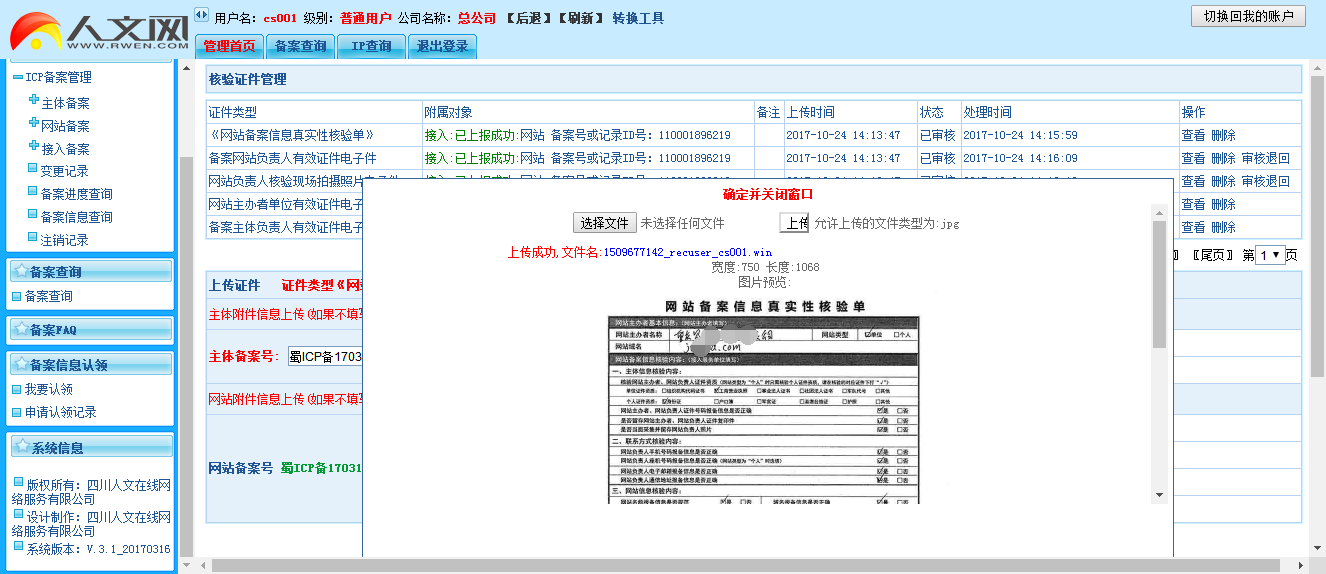The image size is (1326, 574).
Task: Click the popup's scroll down arrow
Action: [x=1159, y=495]
